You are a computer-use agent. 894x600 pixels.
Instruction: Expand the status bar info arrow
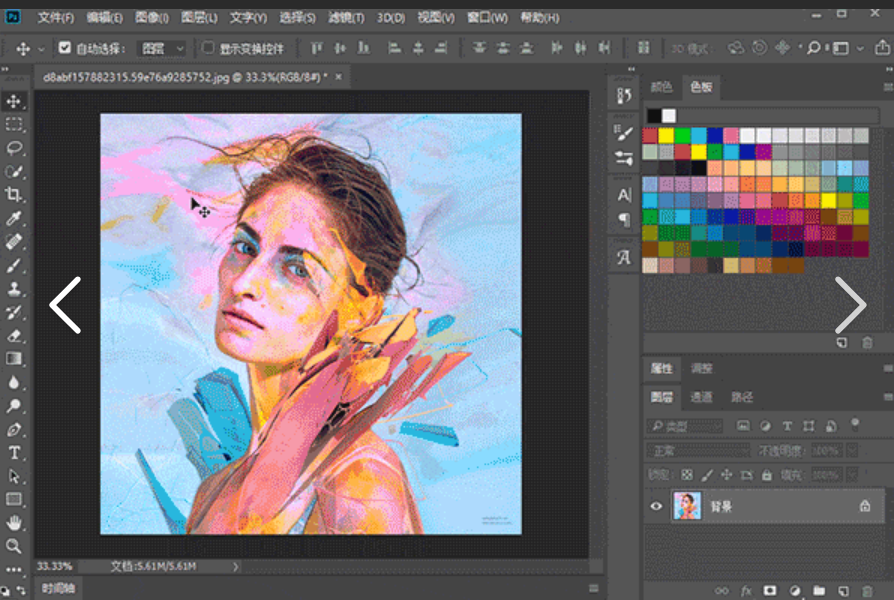(235, 566)
